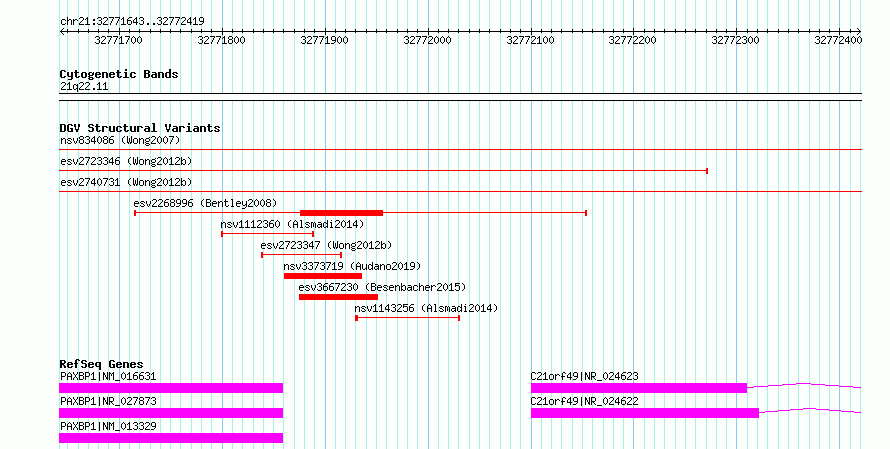This screenshot has height=449, width=890.
Task: Click the chr21:32771643..32772419 region label
Action: (132, 21)
